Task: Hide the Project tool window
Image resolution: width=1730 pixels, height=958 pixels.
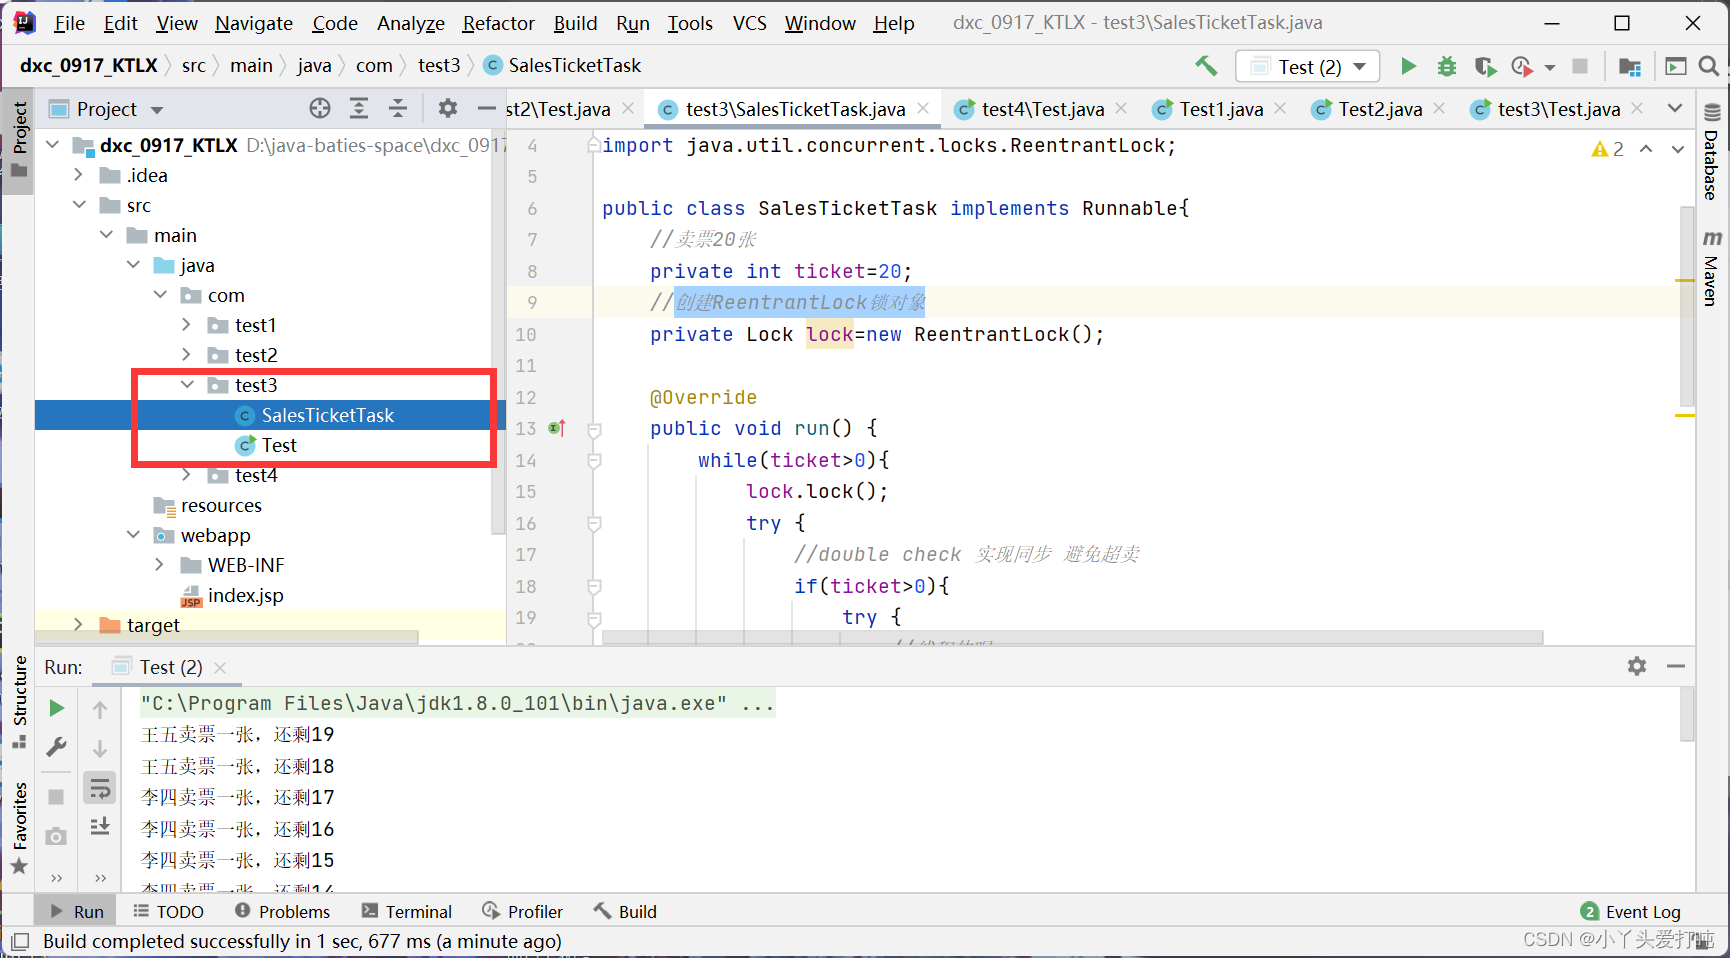Action: 486,108
